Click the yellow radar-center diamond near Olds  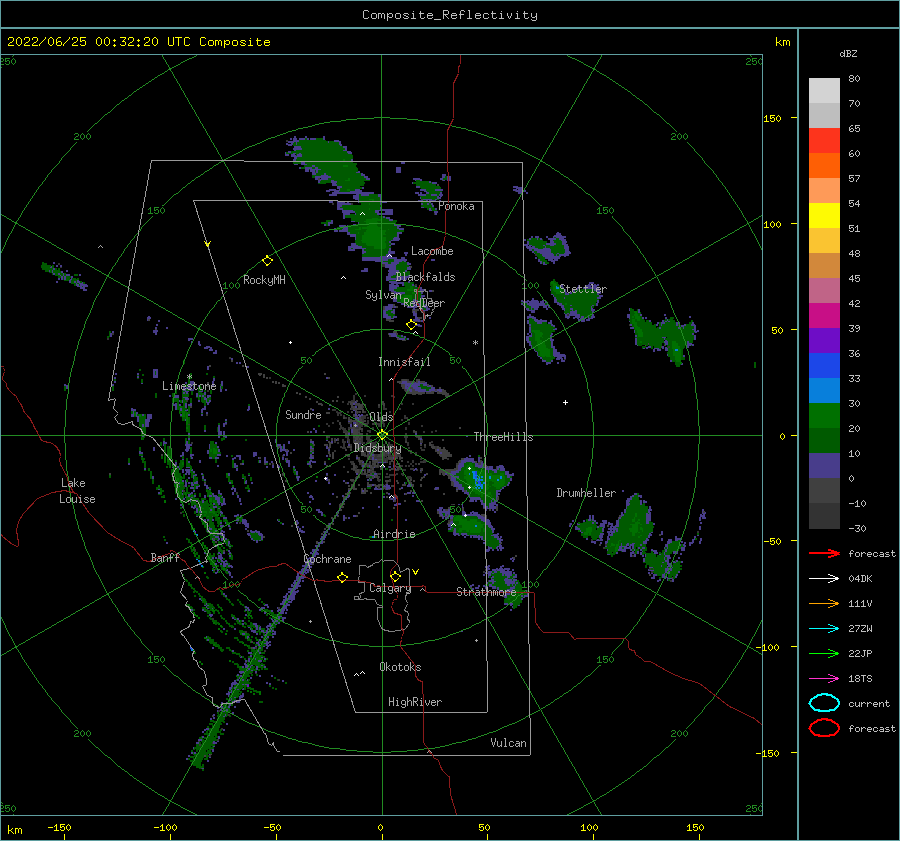point(382,435)
